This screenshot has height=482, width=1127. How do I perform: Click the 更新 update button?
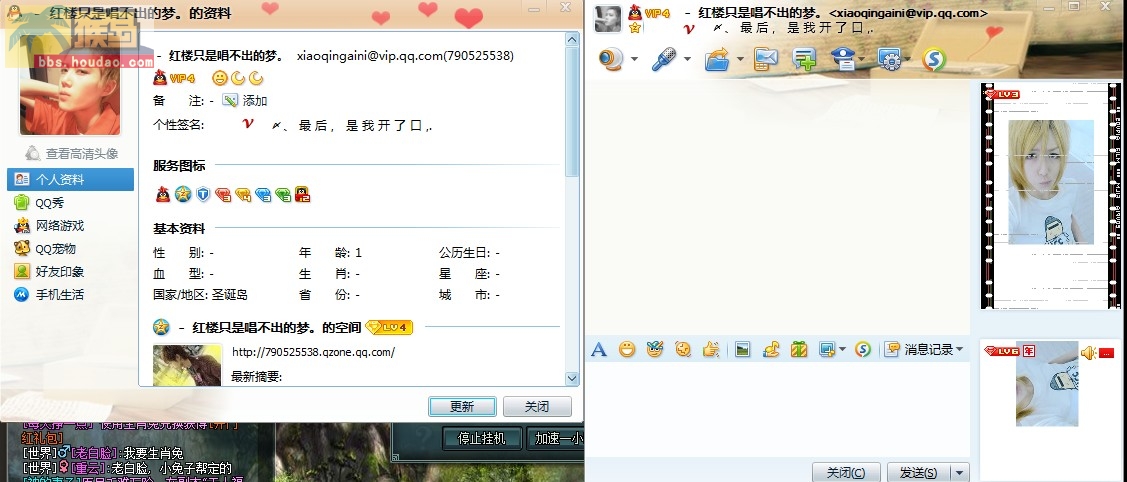462,406
